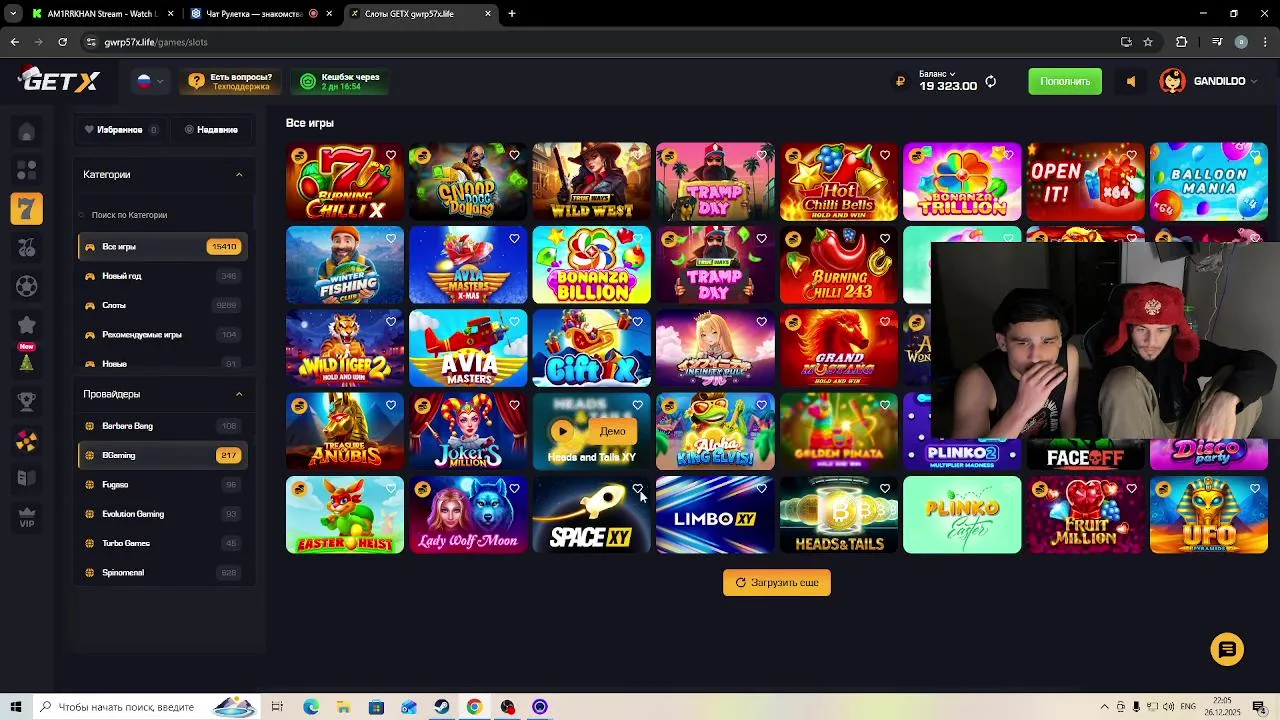Image resolution: width=1280 pixels, height=720 pixels.
Task: Click the Кешбэк через timer button
Action: (340, 81)
